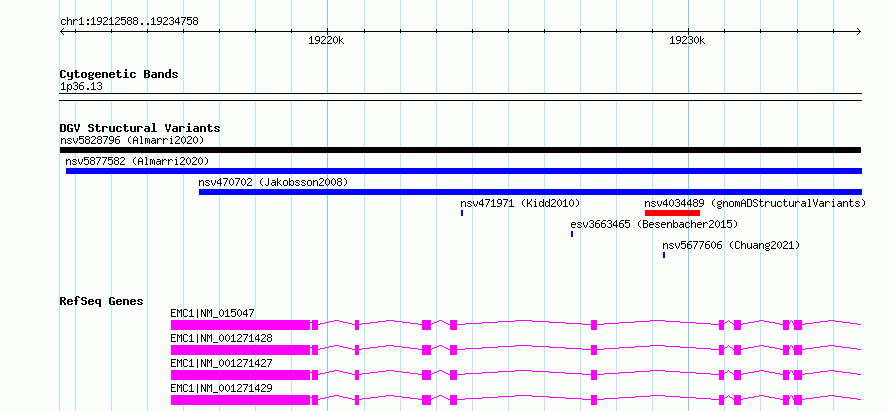890x411 pixels.
Task: Open the nsv5877582 (Almarri2020) label
Action: [137, 161]
